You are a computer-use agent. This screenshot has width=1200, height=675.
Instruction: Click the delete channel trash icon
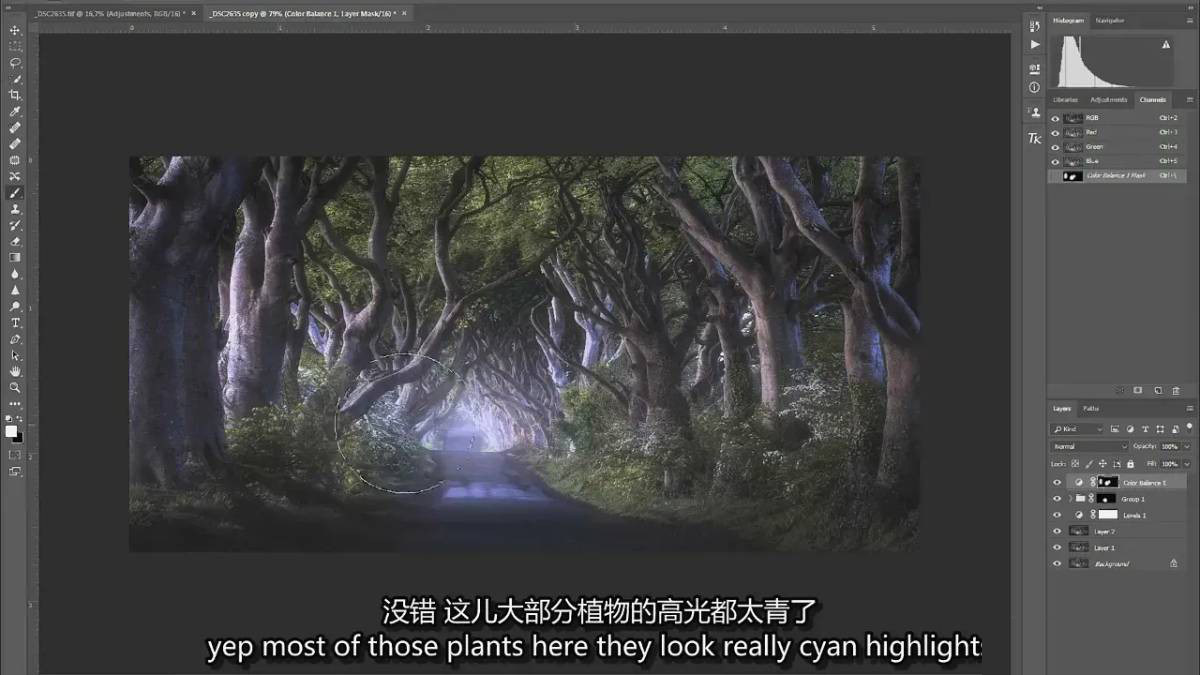click(x=1176, y=390)
